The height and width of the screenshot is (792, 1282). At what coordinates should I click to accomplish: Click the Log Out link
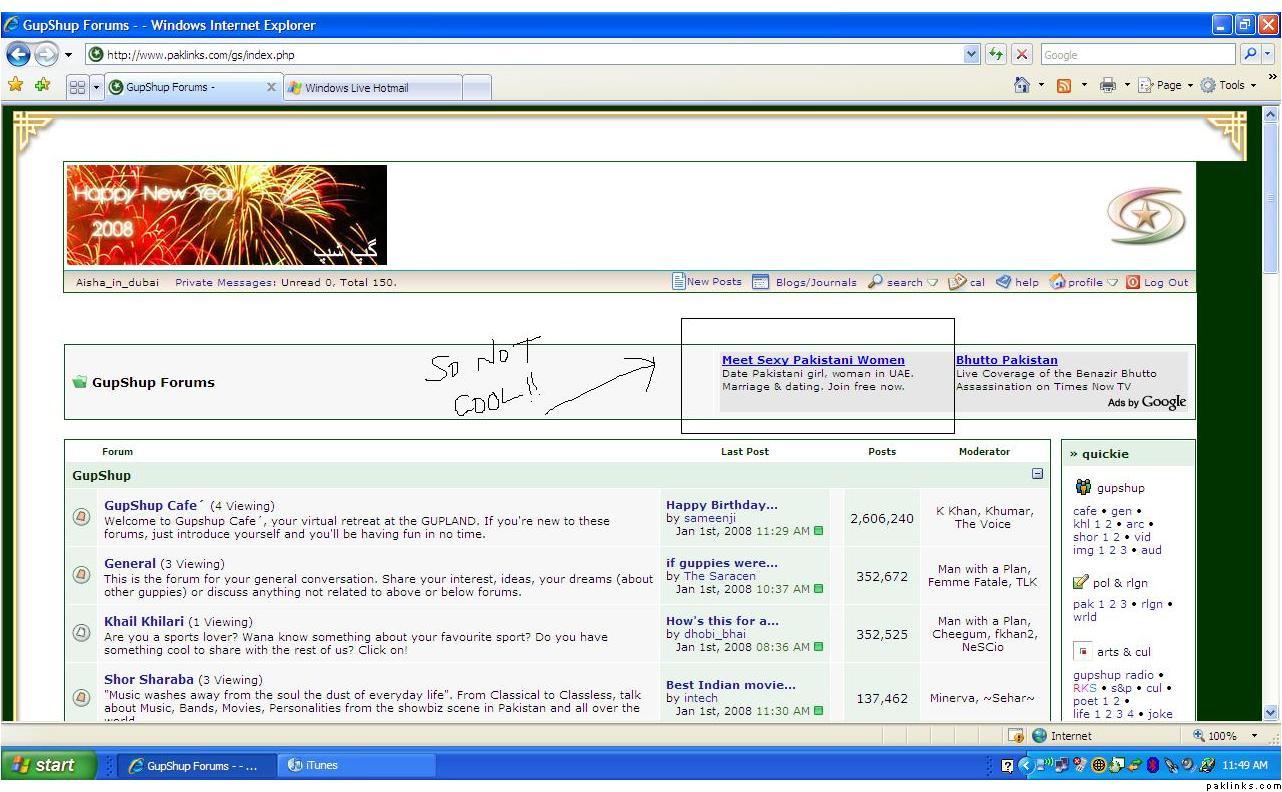[1165, 283]
